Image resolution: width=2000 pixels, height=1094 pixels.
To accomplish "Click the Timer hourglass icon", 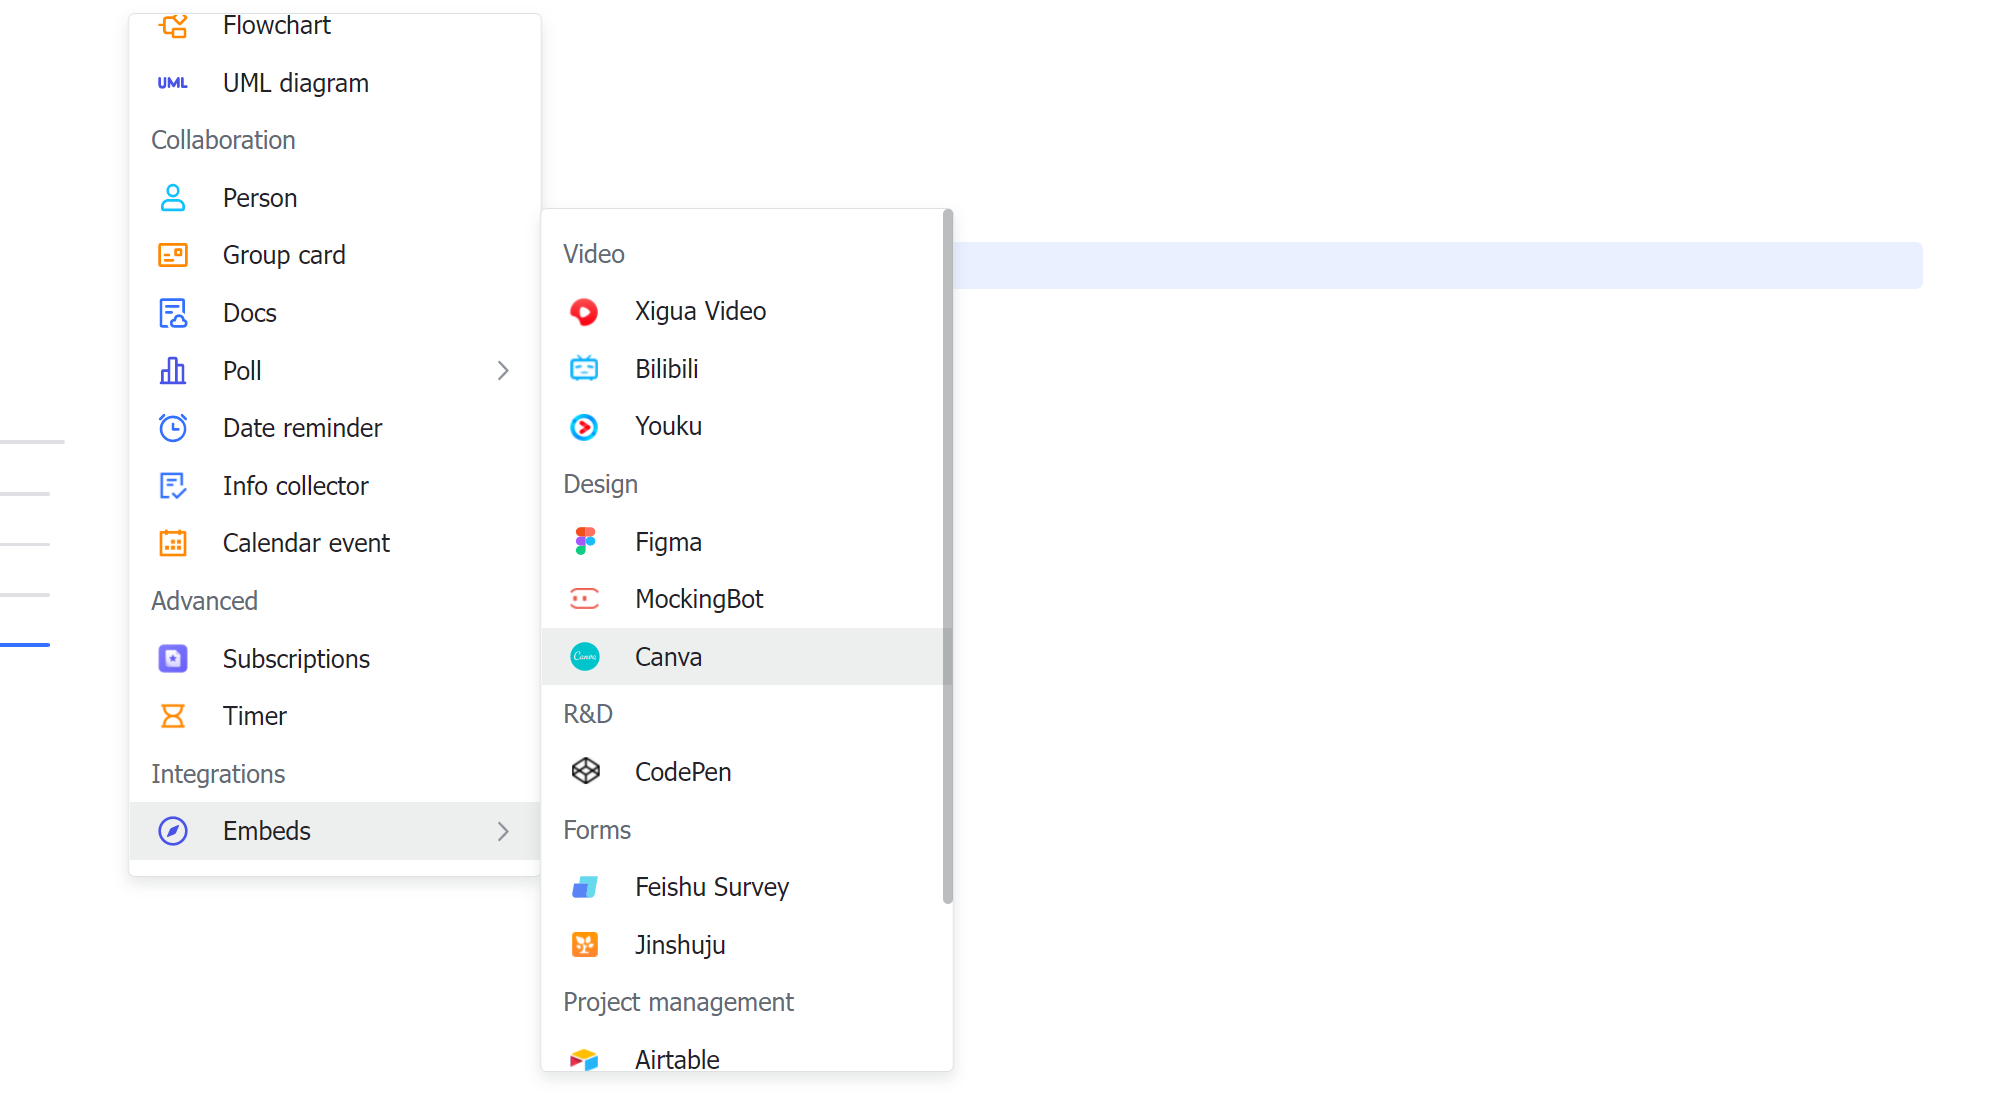I will pyautogui.click(x=172, y=715).
